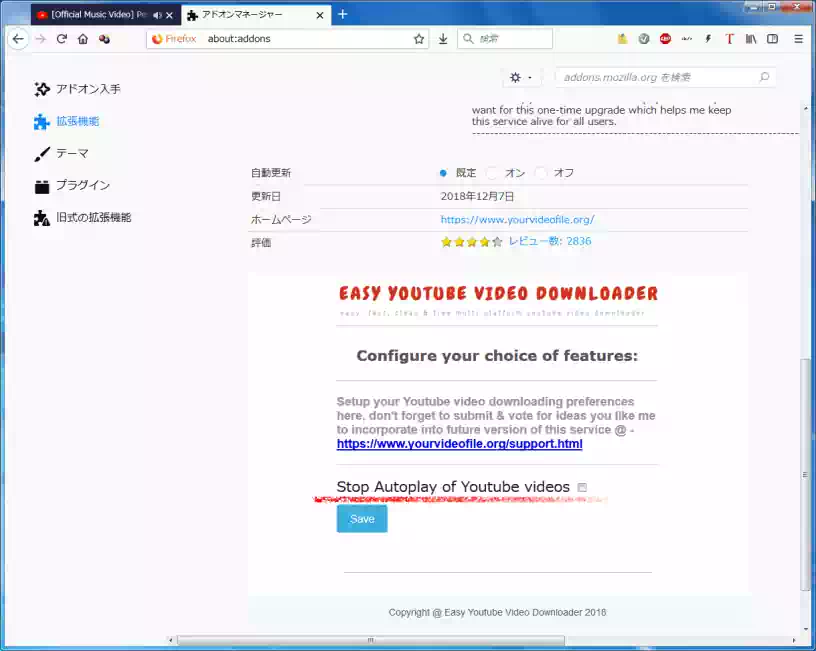Click the 評価 label
The image size is (816, 651).
(261, 242)
